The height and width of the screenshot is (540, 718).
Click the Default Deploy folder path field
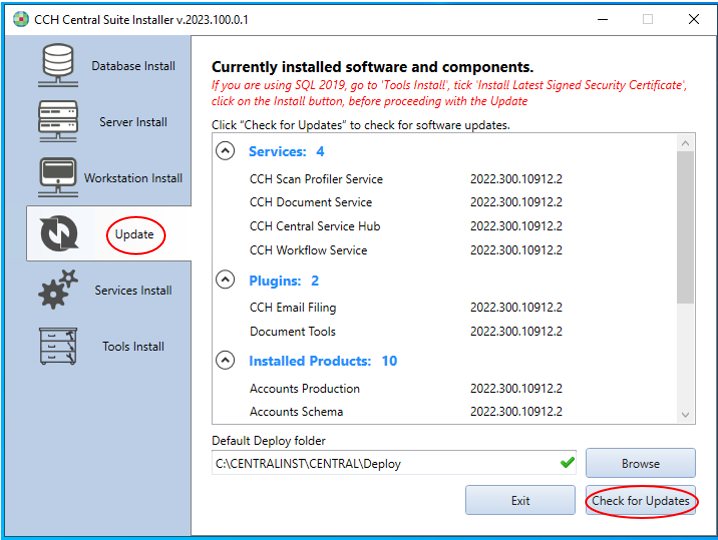[394, 463]
